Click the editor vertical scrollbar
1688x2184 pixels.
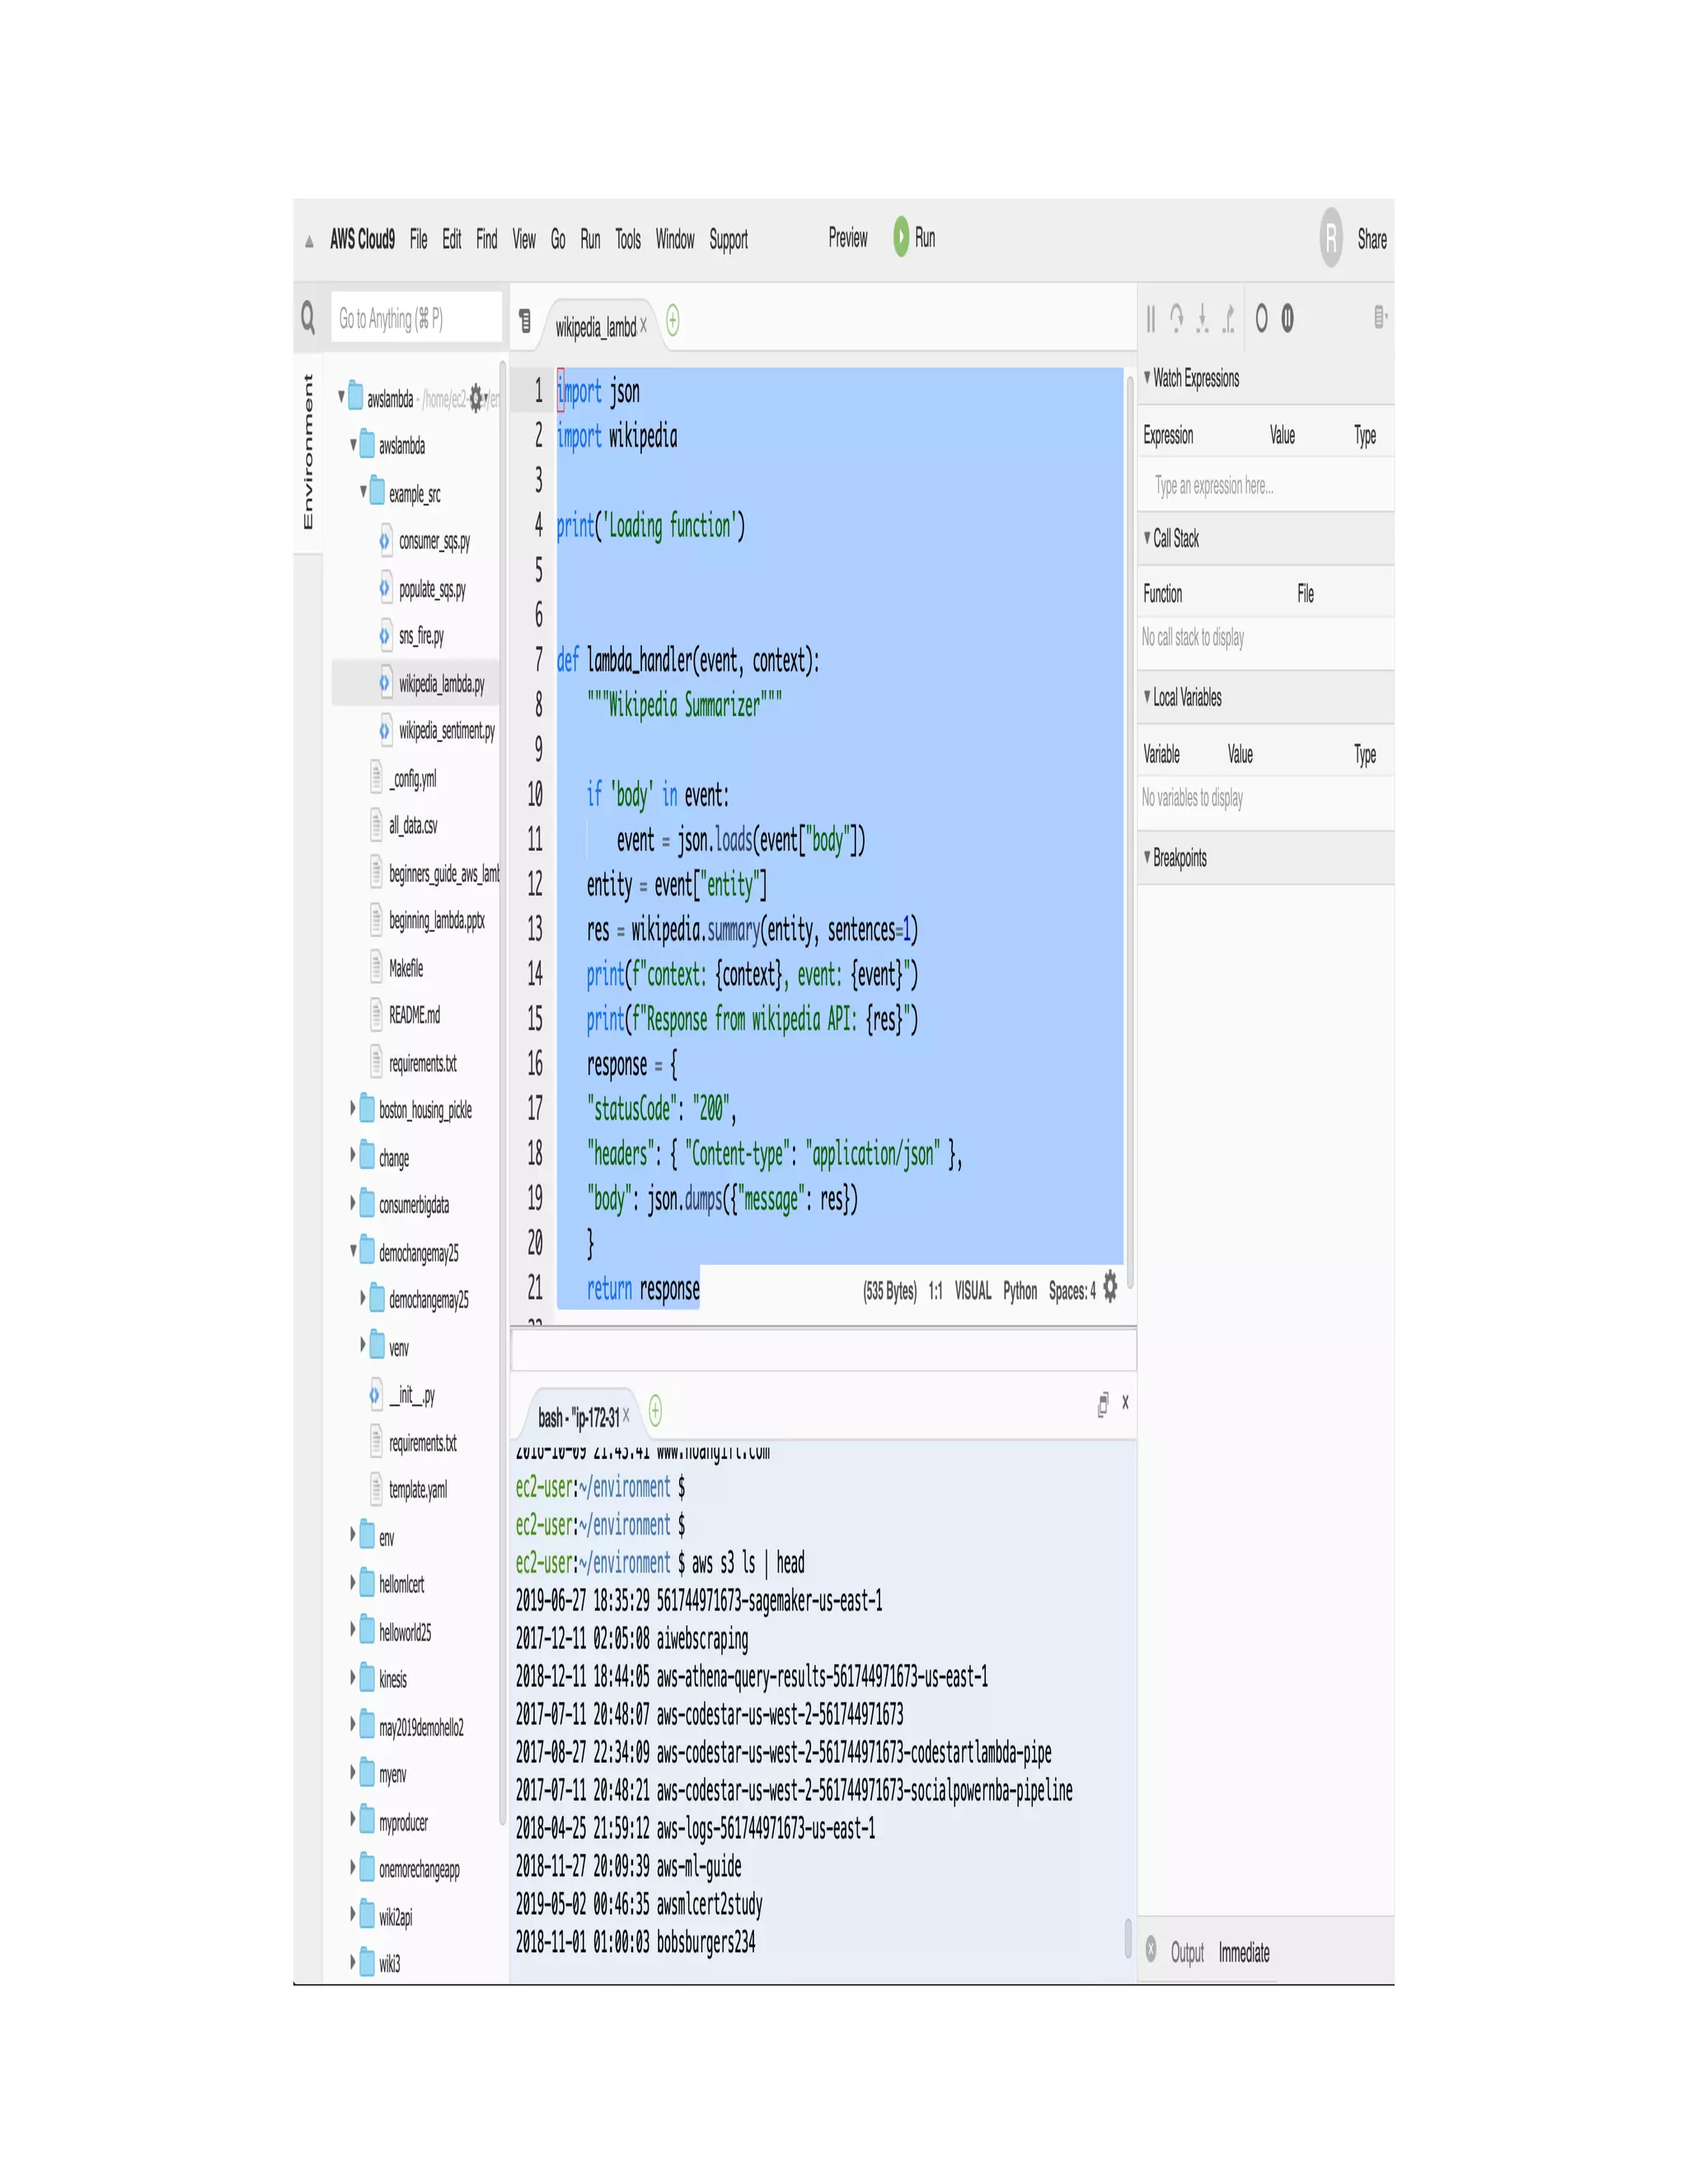(1130, 830)
